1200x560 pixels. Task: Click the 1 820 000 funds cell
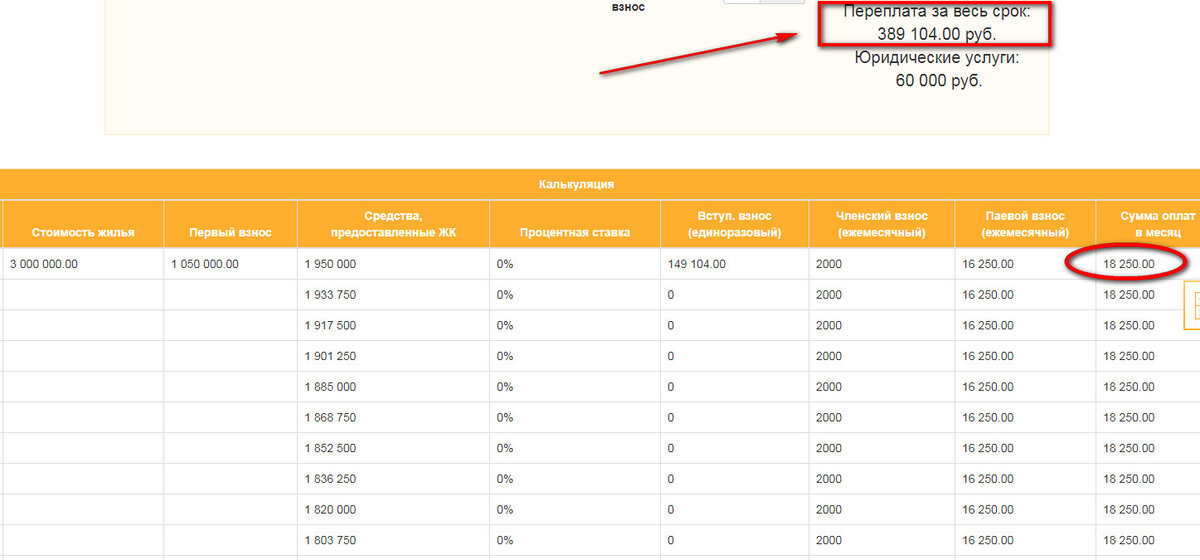click(x=393, y=510)
